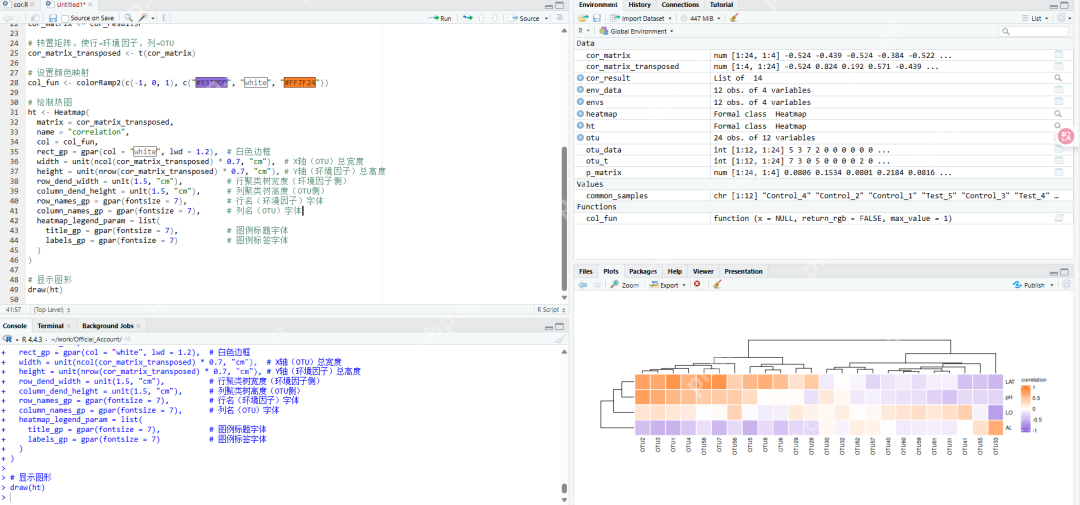Switch to the History tab

(639, 5)
